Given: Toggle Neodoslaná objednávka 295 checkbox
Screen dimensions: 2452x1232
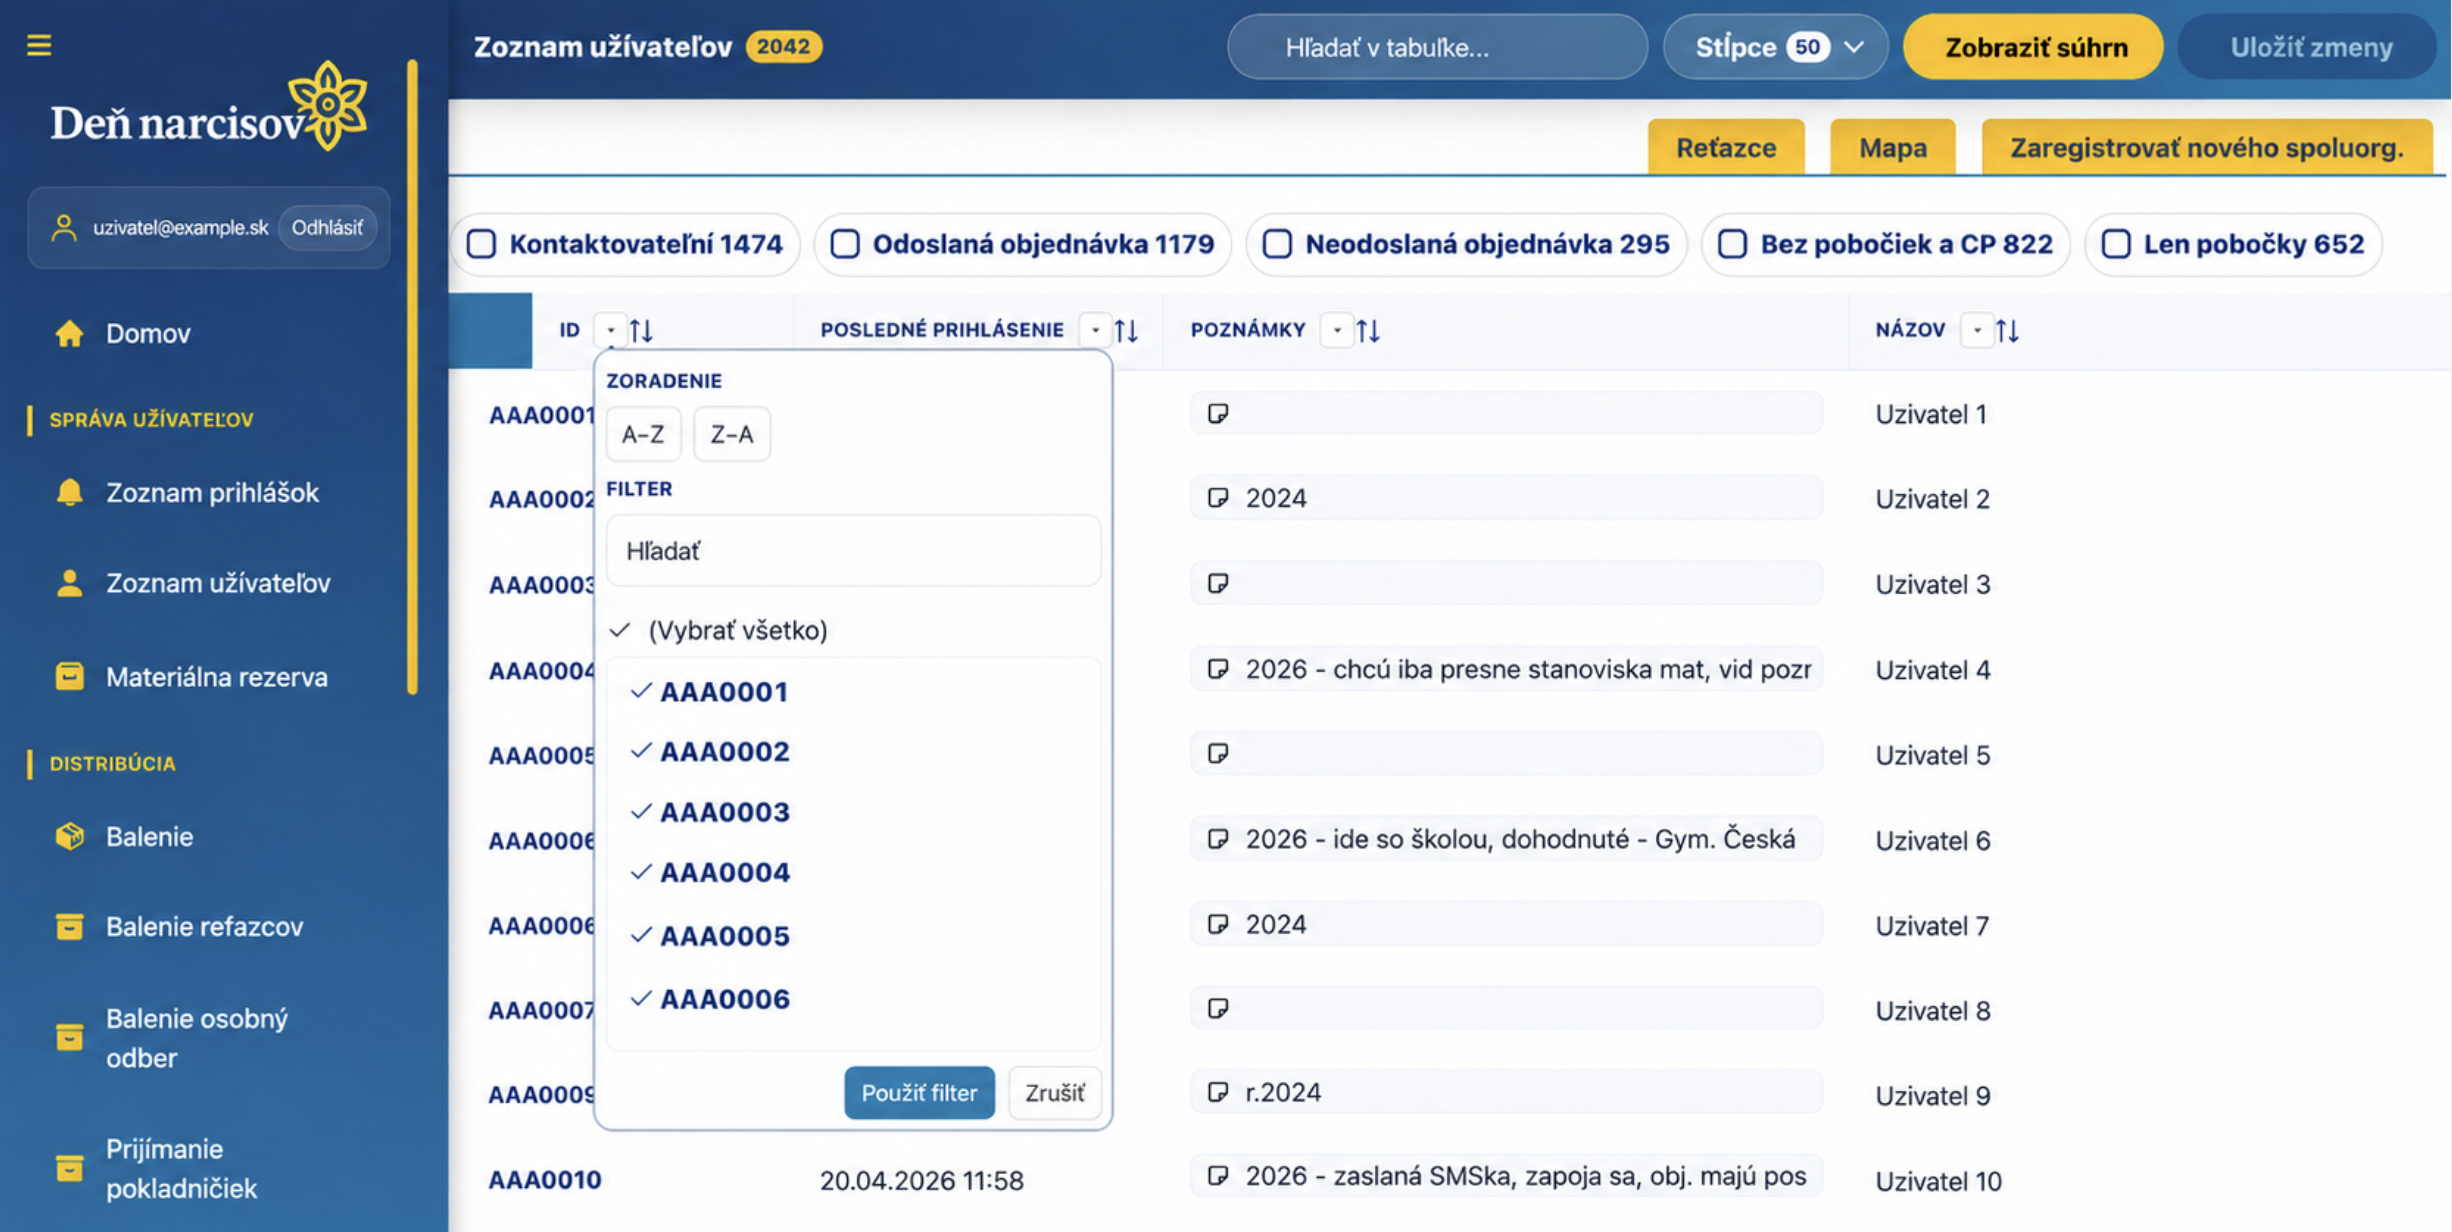Looking at the screenshot, I should coord(1277,244).
